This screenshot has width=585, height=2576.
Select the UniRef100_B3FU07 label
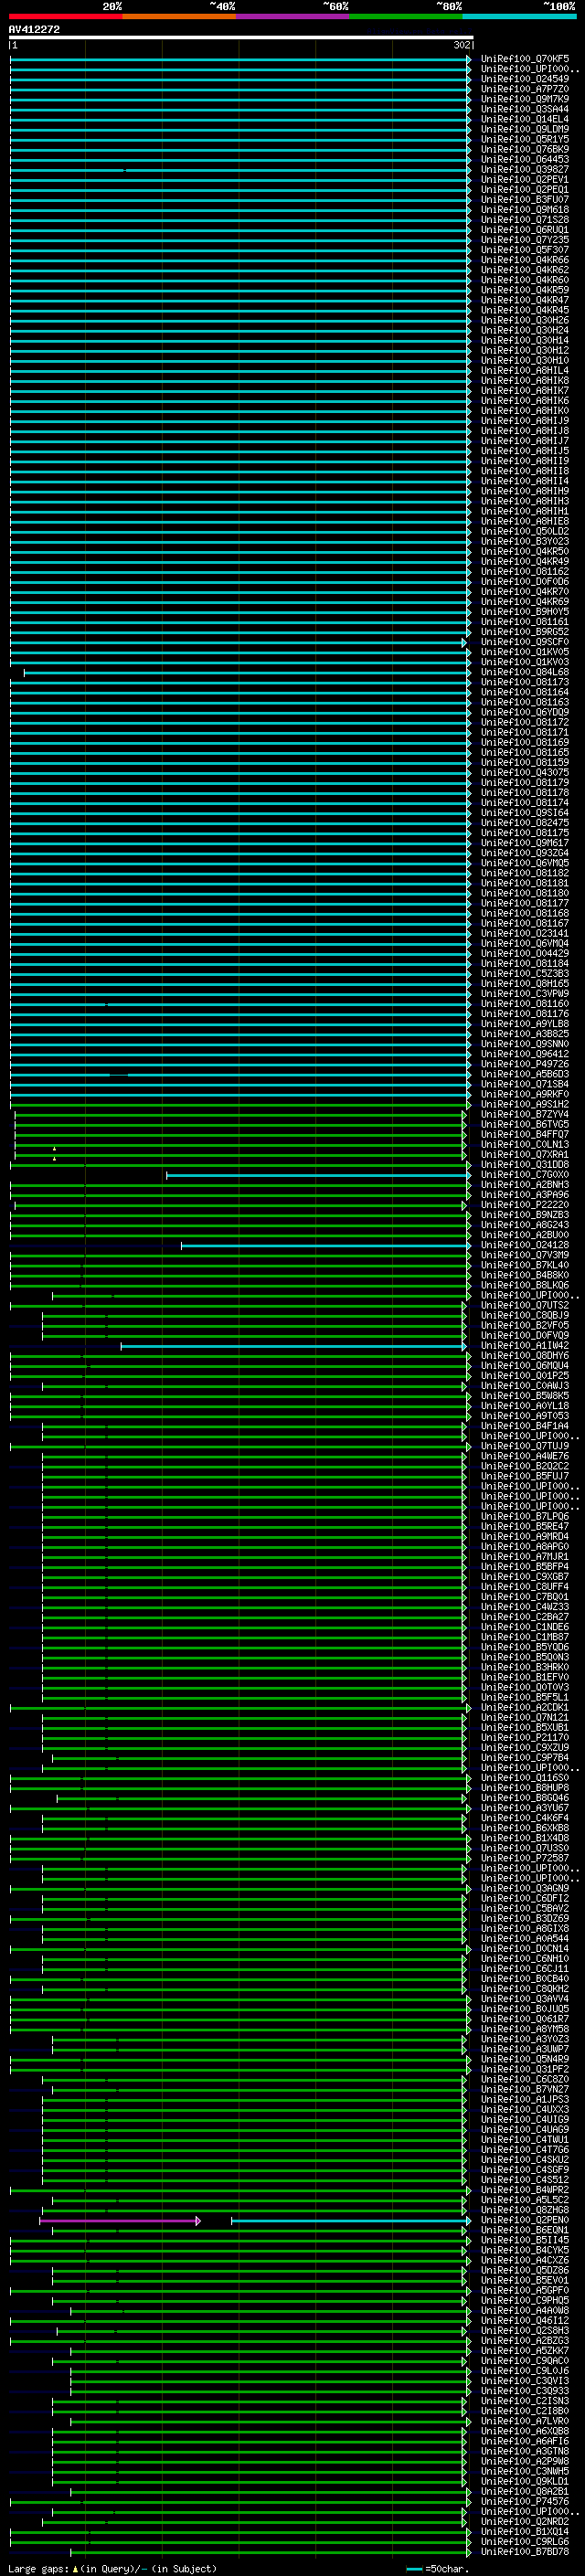(x=525, y=199)
